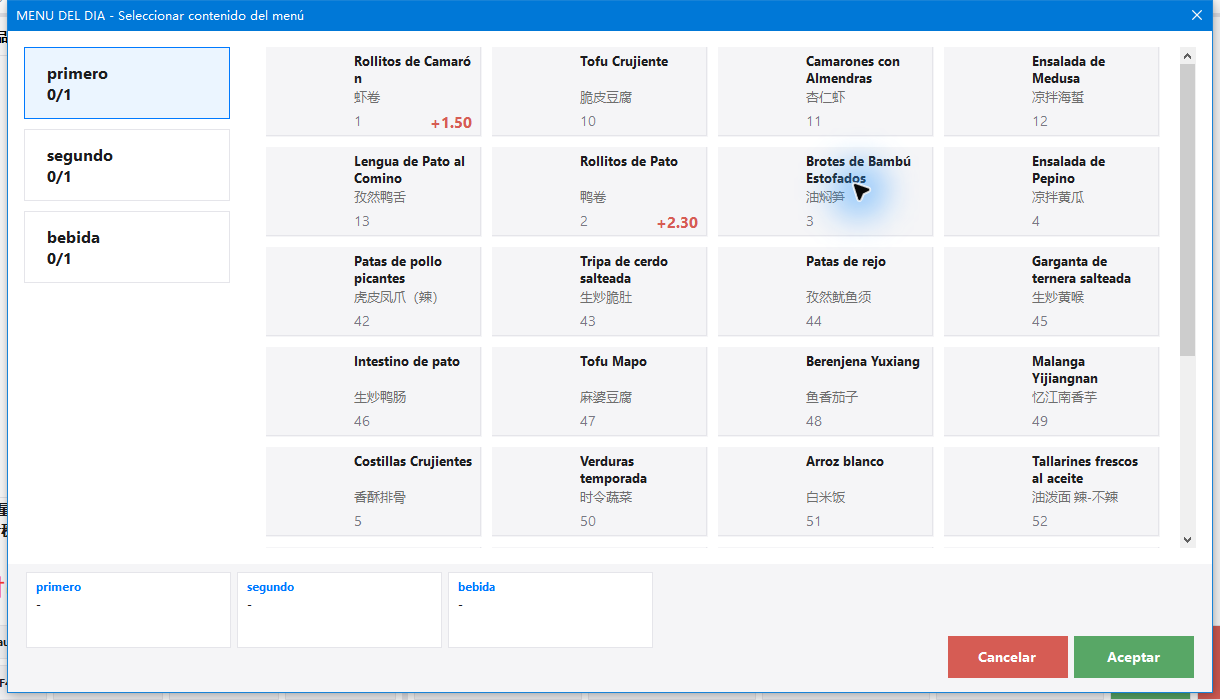The image size is (1220, 700).
Task: Click the red Cancelar button
Action: coord(1007,657)
